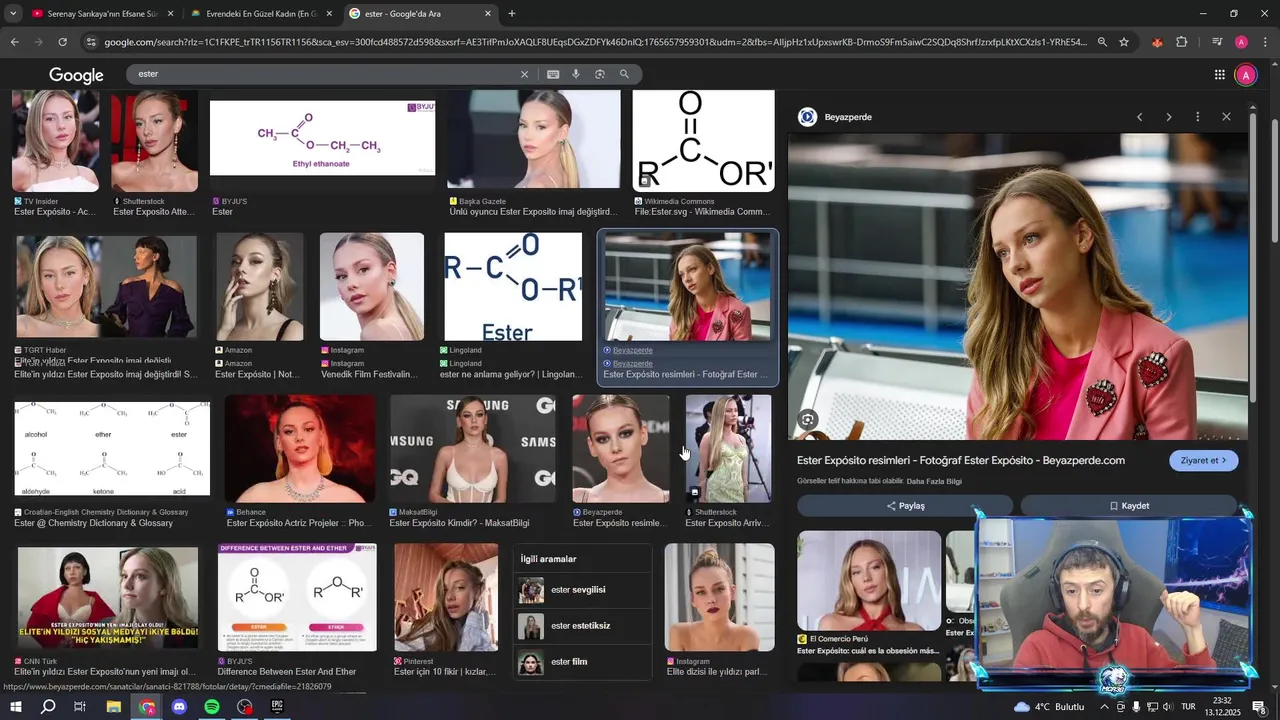Select the ester film related search
Viewport: 1280px width, 720px height.
tap(582, 662)
